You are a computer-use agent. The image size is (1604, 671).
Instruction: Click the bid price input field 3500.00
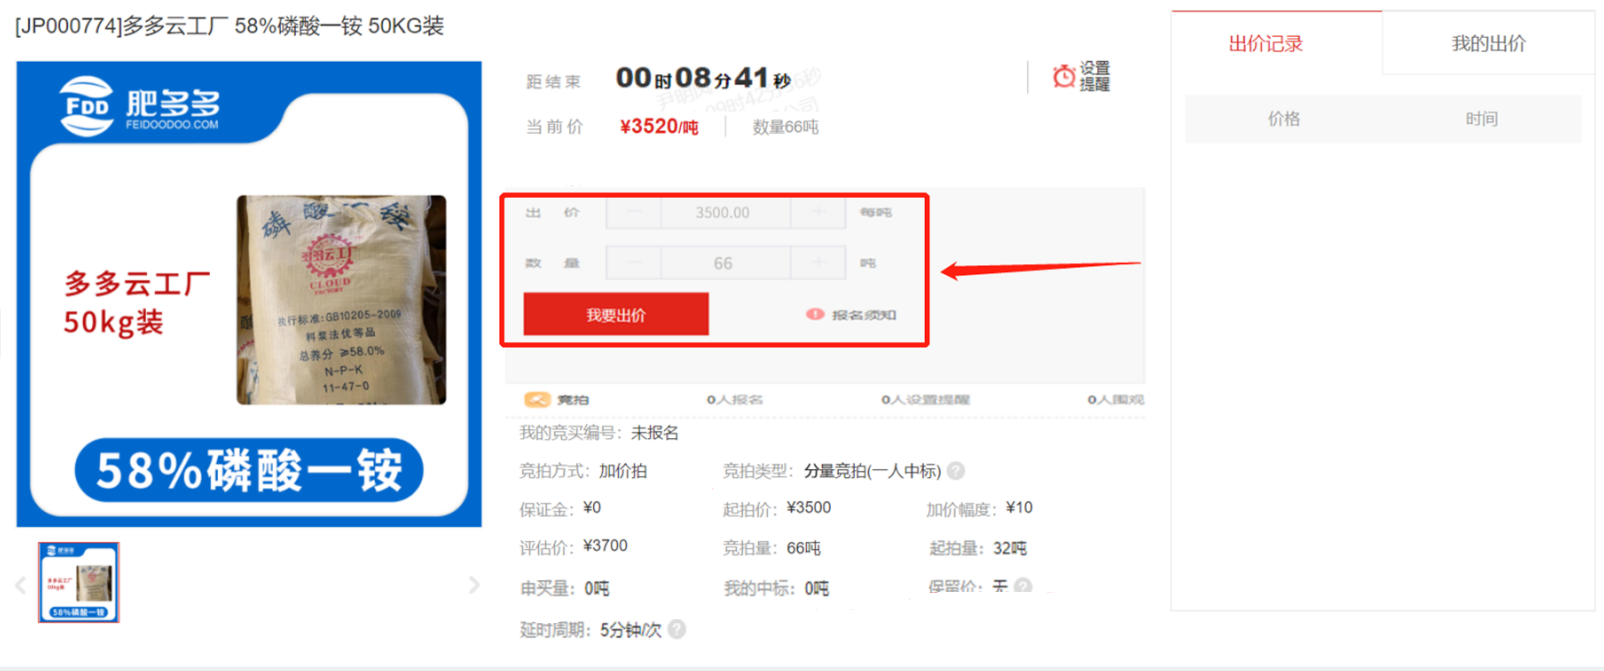(x=724, y=212)
